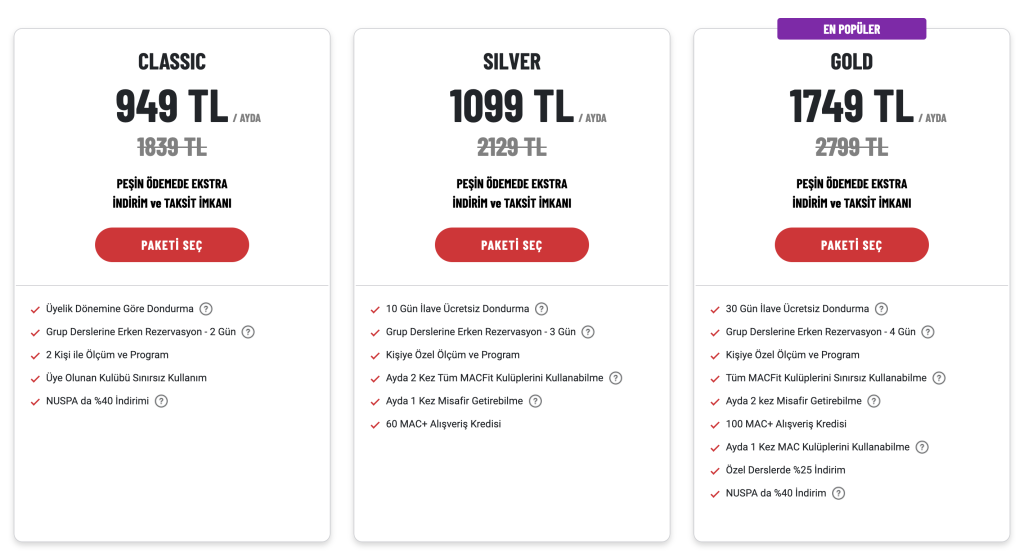1024x553 pixels.
Task: Pick the GOLD package PAKETİ SEÇ button
Action: (852, 245)
